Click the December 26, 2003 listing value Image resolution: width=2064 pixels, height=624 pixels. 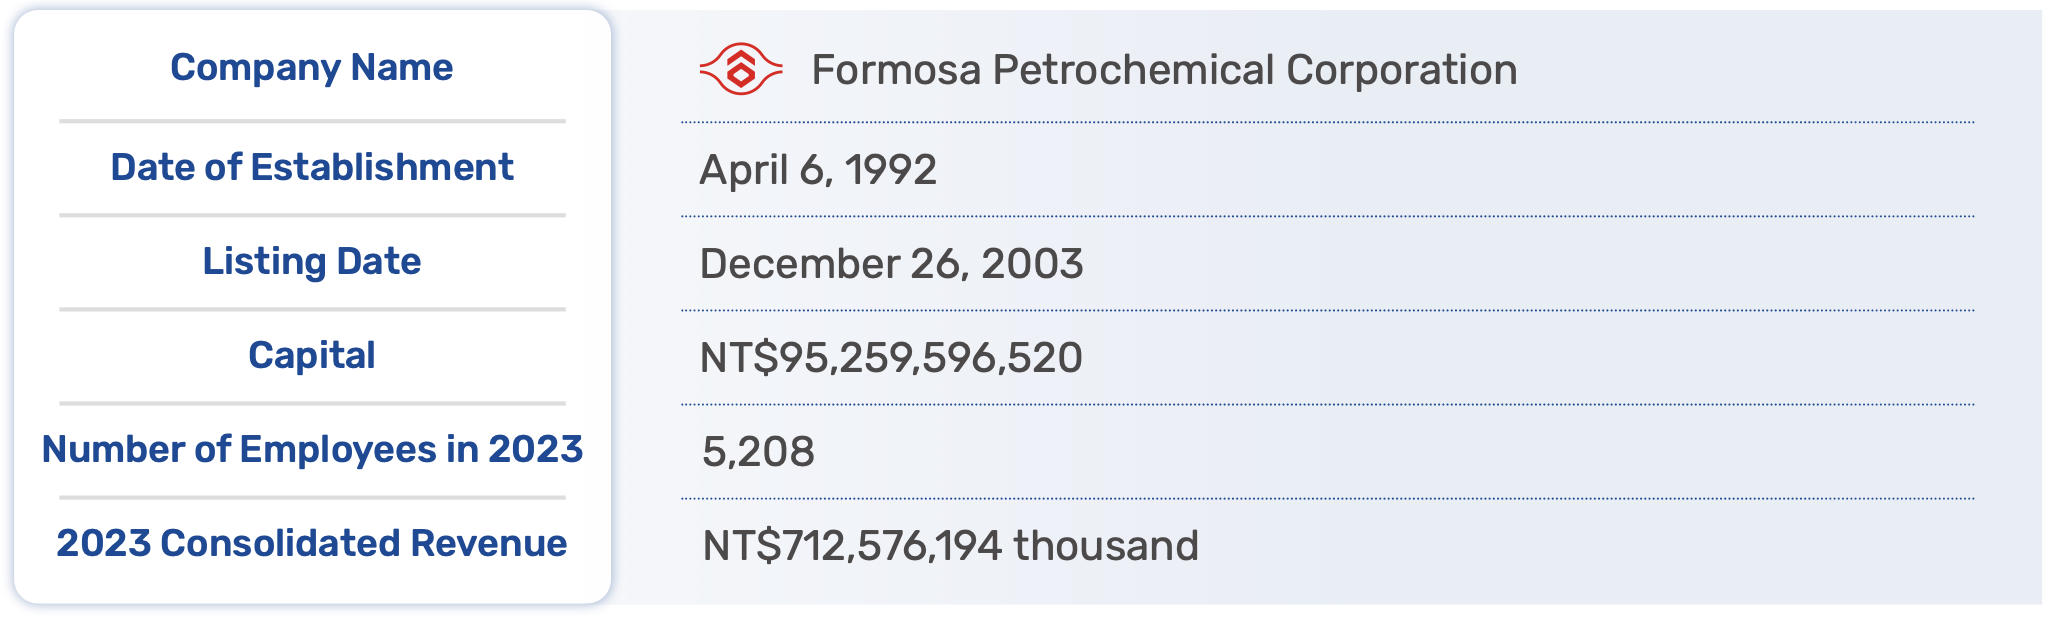(x=891, y=264)
